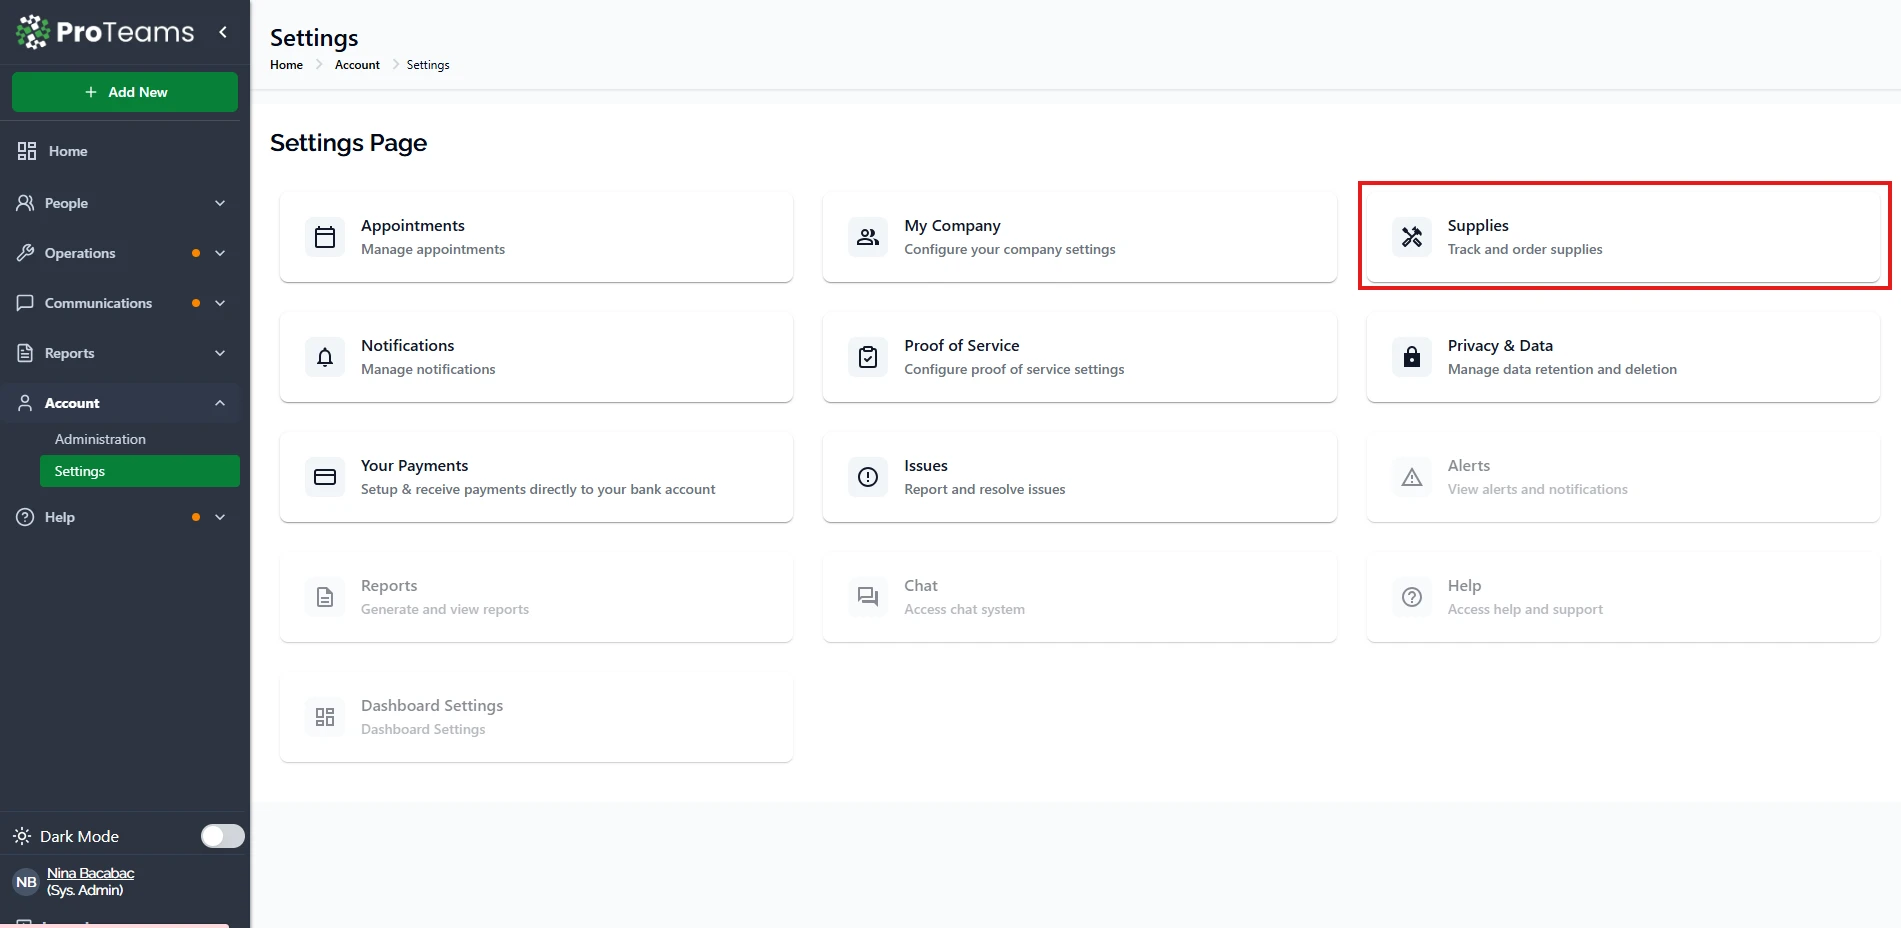Collapse the sidebar with the arrow icon
The height and width of the screenshot is (928, 1901).
[x=223, y=32]
